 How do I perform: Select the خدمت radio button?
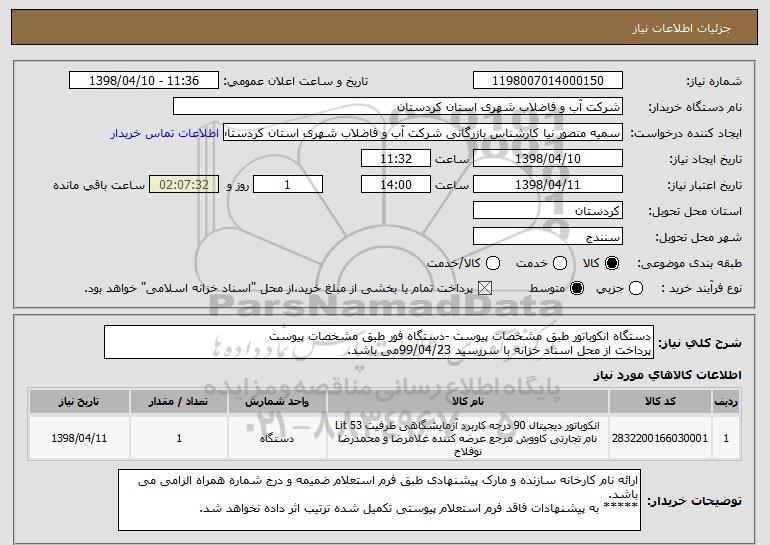(x=560, y=263)
